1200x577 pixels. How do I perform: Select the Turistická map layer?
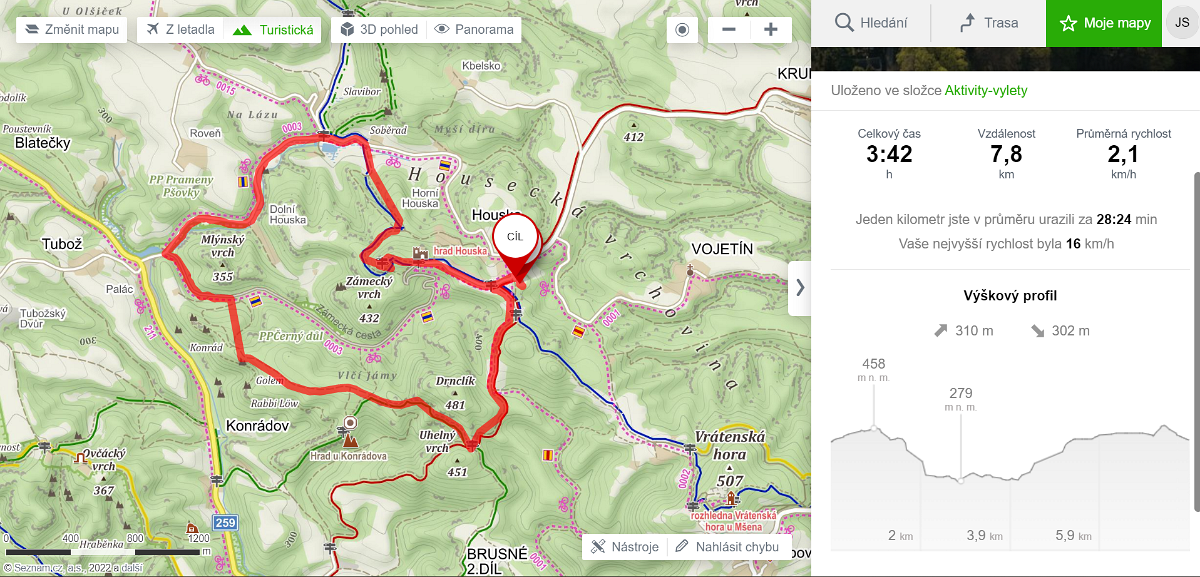point(273,29)
